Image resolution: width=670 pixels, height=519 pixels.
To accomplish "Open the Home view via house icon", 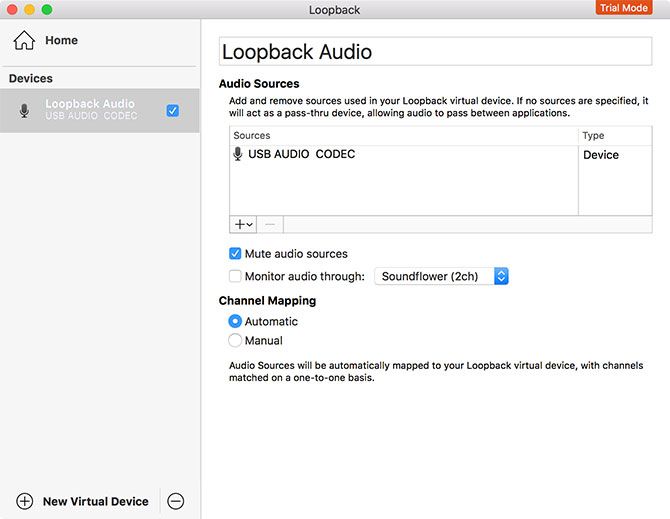I will tap(24, 40).
